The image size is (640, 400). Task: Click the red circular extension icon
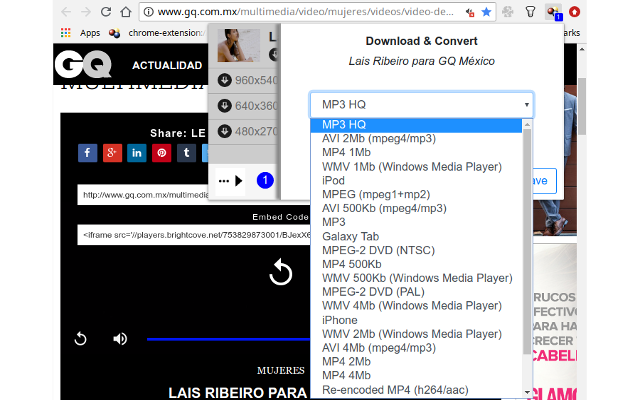click(574, 12)
